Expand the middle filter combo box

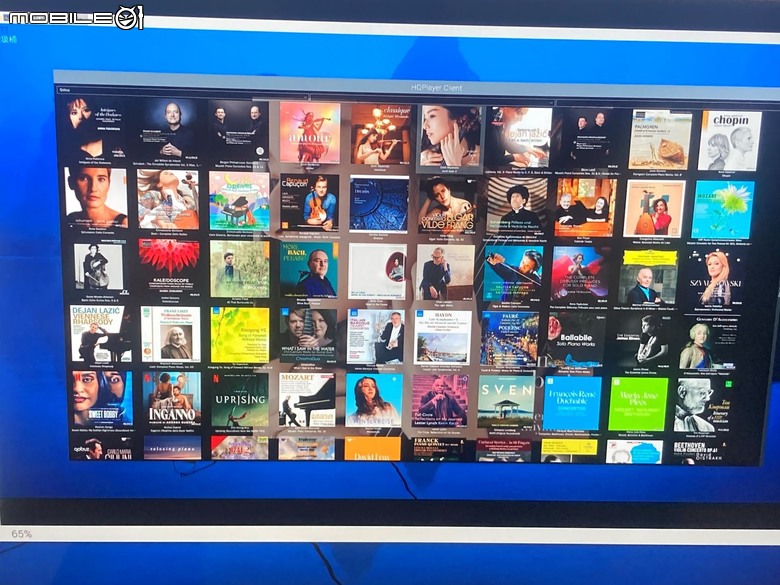[432, 99]
